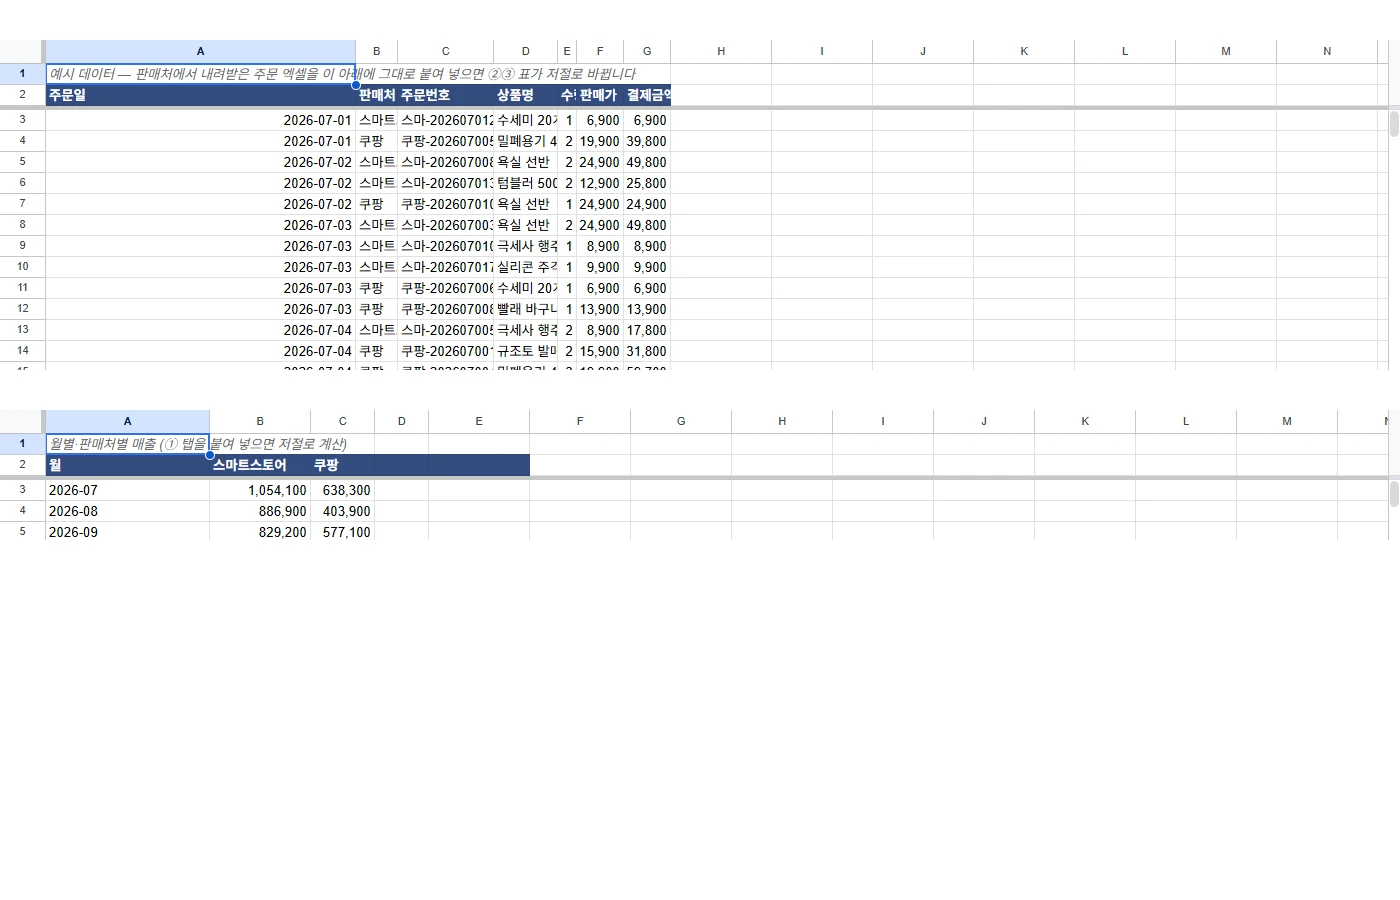The height and width of the screenshot is (900, 1400).
Task: Select row 14 header in the order sheet
Action: click(22, 351)
